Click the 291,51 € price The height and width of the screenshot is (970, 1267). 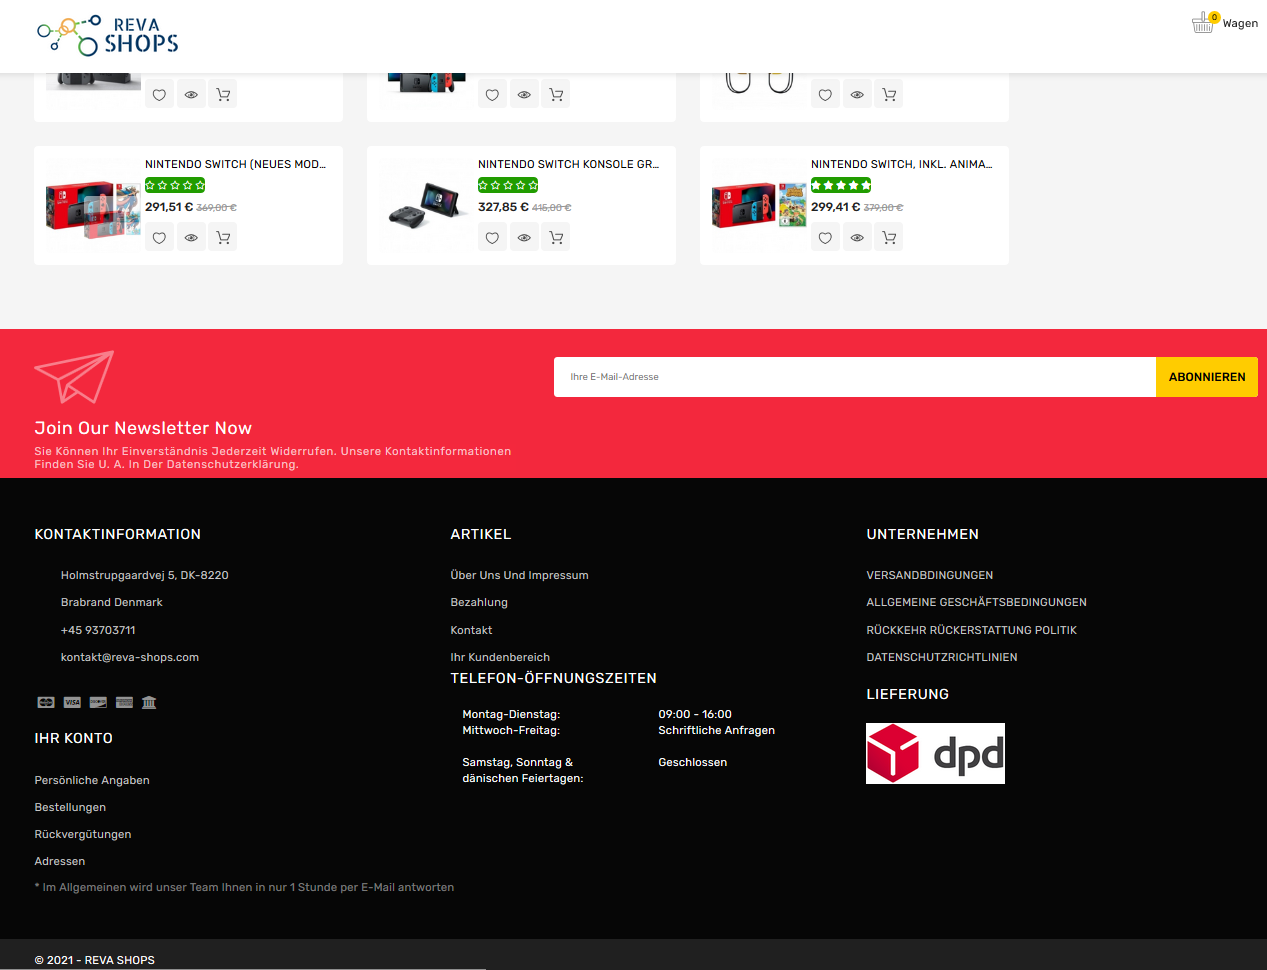pyautogui.click(x=169, y=207)
